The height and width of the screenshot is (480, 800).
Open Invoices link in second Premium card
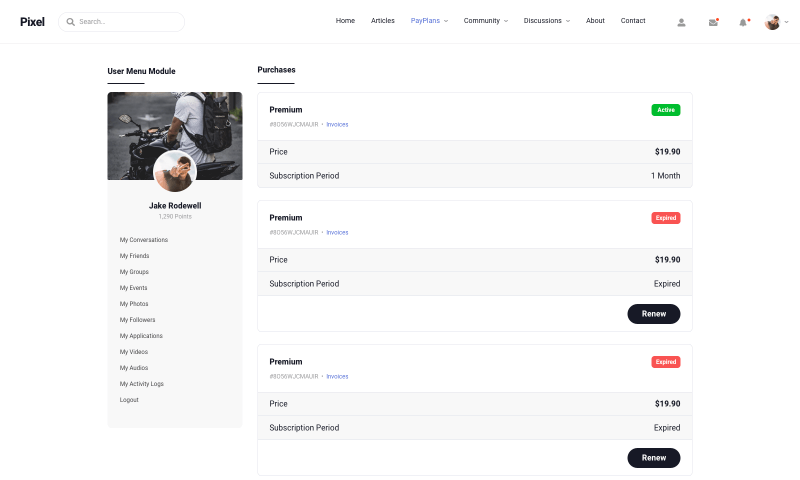tap(337, 233)
